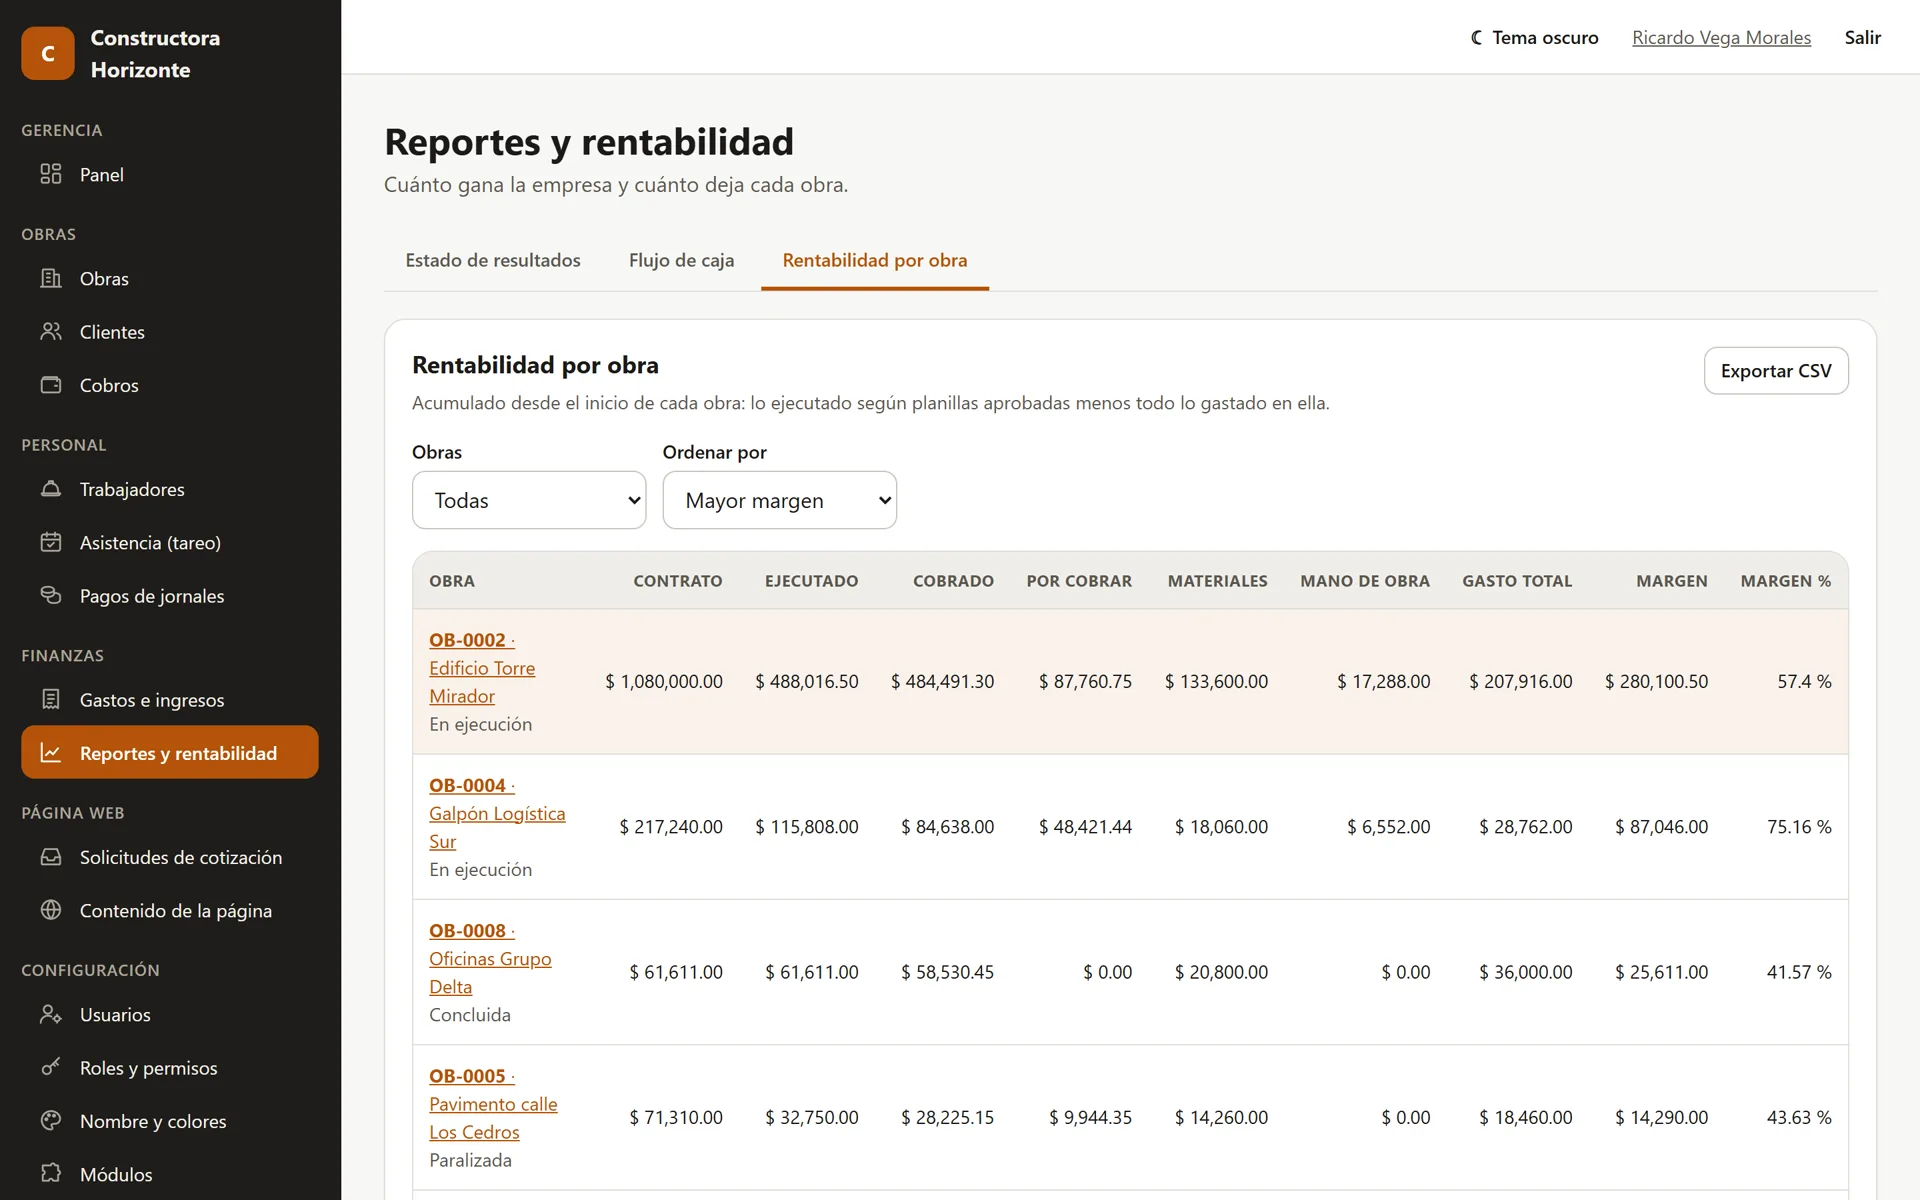Click the MANO DE OBRA column header

point(1365,581)
